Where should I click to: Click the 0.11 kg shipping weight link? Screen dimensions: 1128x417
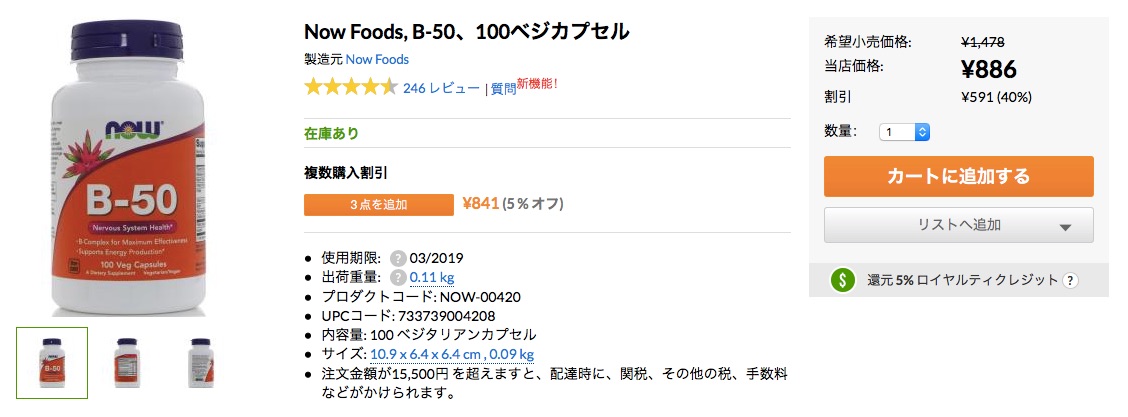pyautogui.click(x=432, y=278)
